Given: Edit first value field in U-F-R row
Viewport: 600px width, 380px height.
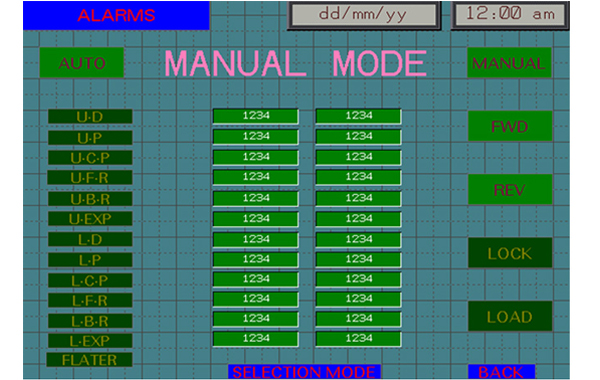Looking at the screenshot, I should point(256,177).
